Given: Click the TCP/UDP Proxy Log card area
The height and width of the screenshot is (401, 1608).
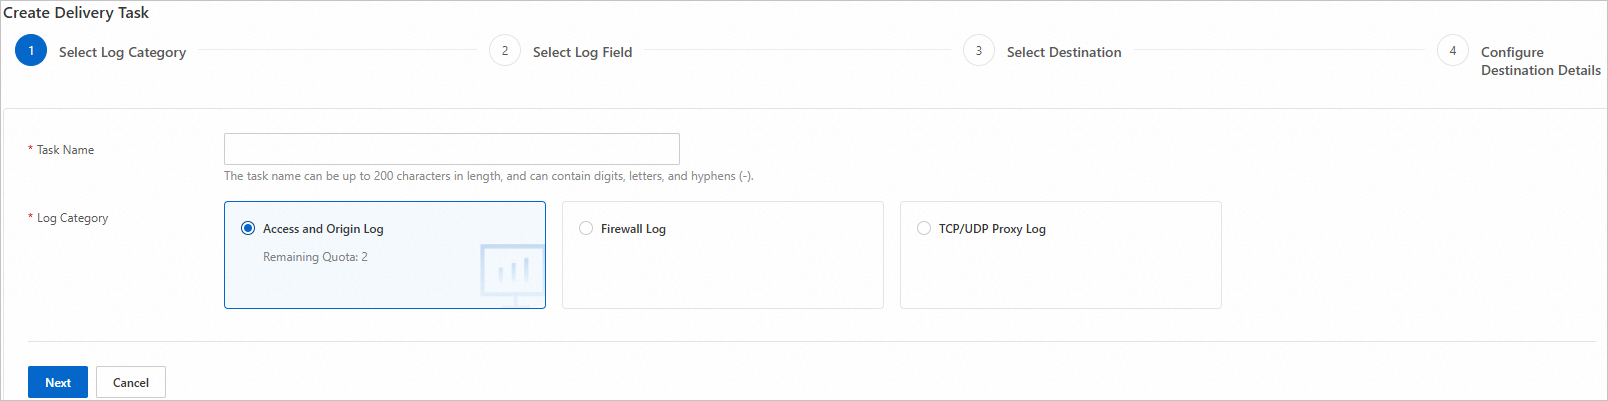Looking at the screenshot, I should click(1061, 255).
